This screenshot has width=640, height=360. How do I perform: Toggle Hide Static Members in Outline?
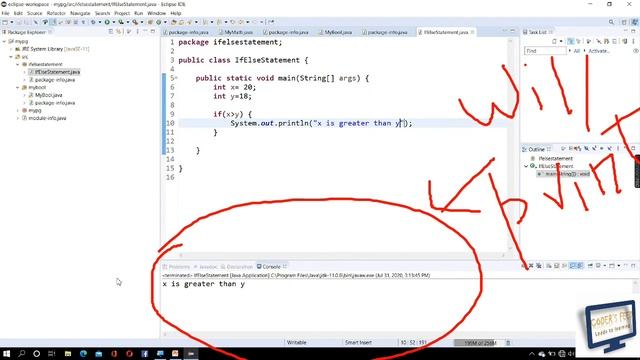click(x=594, y=149)
